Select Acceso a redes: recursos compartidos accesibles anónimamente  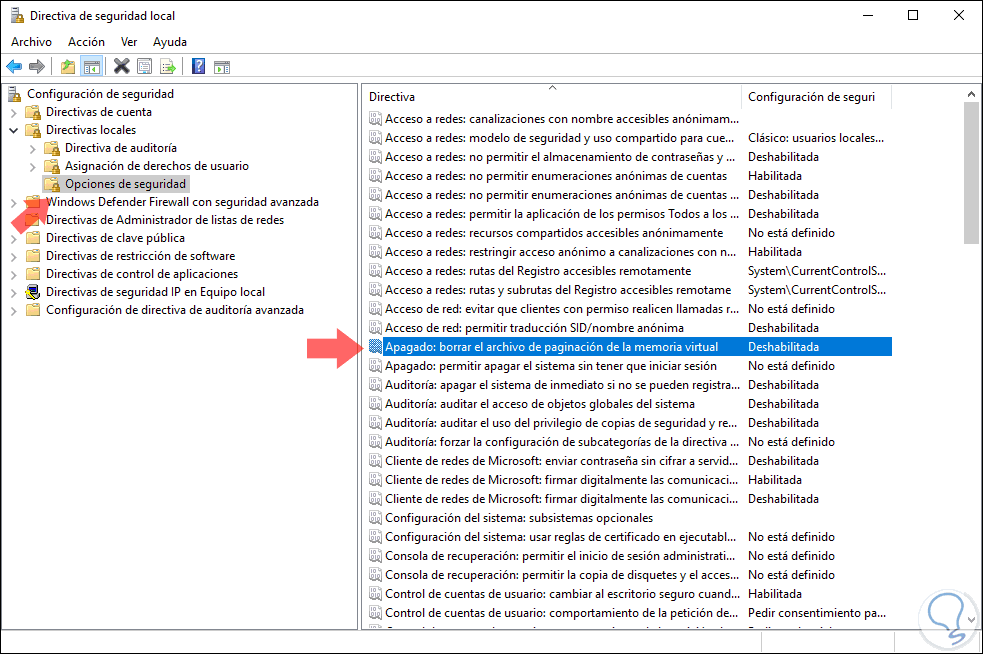(x=554, y=233)
